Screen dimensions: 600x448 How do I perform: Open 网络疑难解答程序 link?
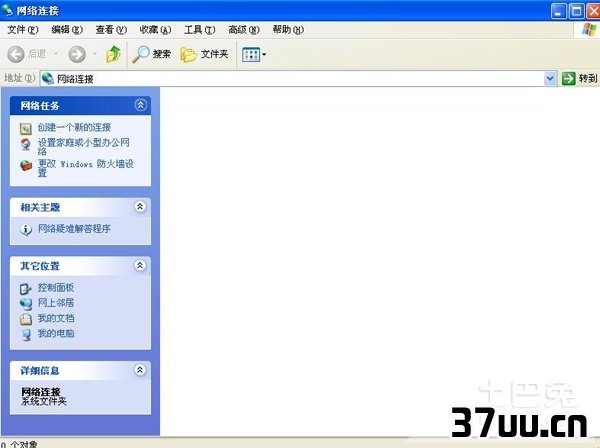coord(74,229)
